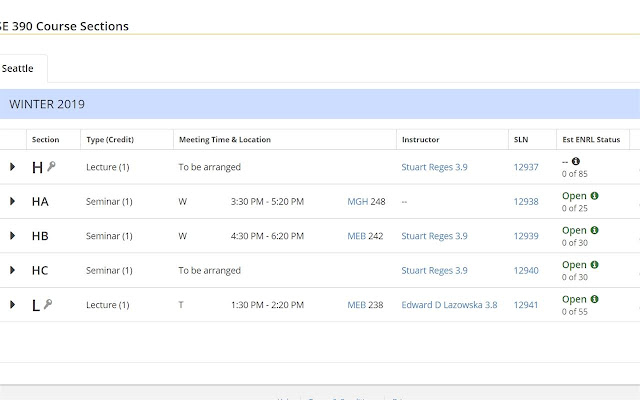Open MEB building link for room 242
640x400 pixels.
click(x=356, y=236)
